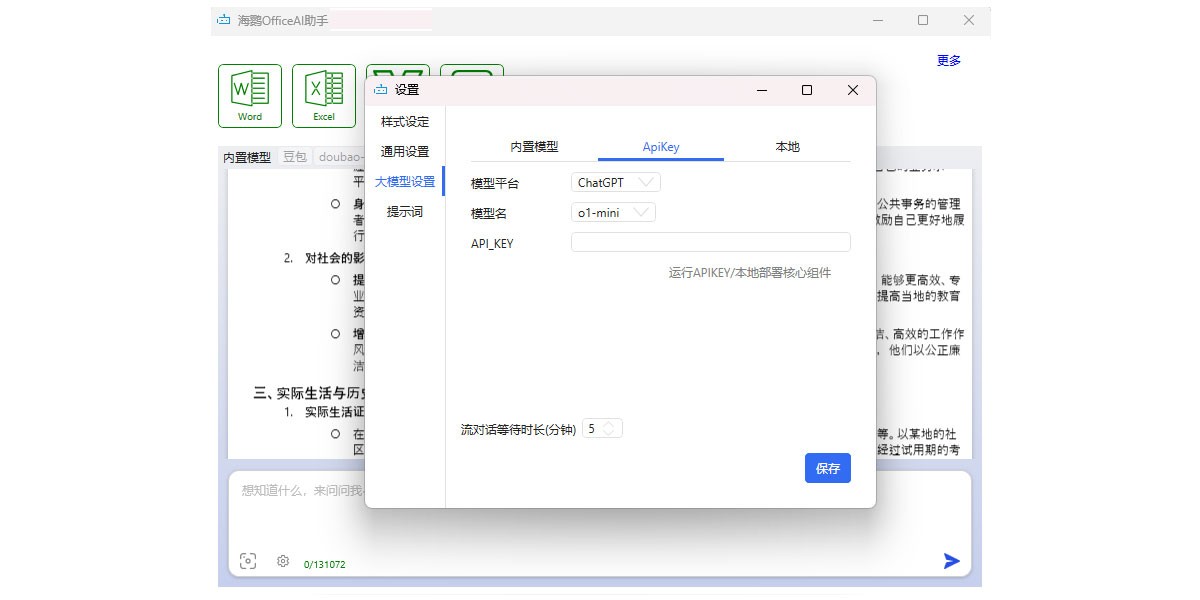The image size is (1200, 600).
Task: Click the 海鹦OfficeAI助手 app logo icon
Action: 223,20
